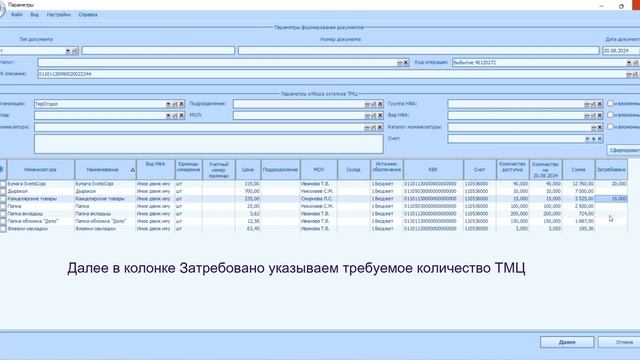Tick checkbox for Папка row
Screen dimensions: 640x360
[3, 207]
